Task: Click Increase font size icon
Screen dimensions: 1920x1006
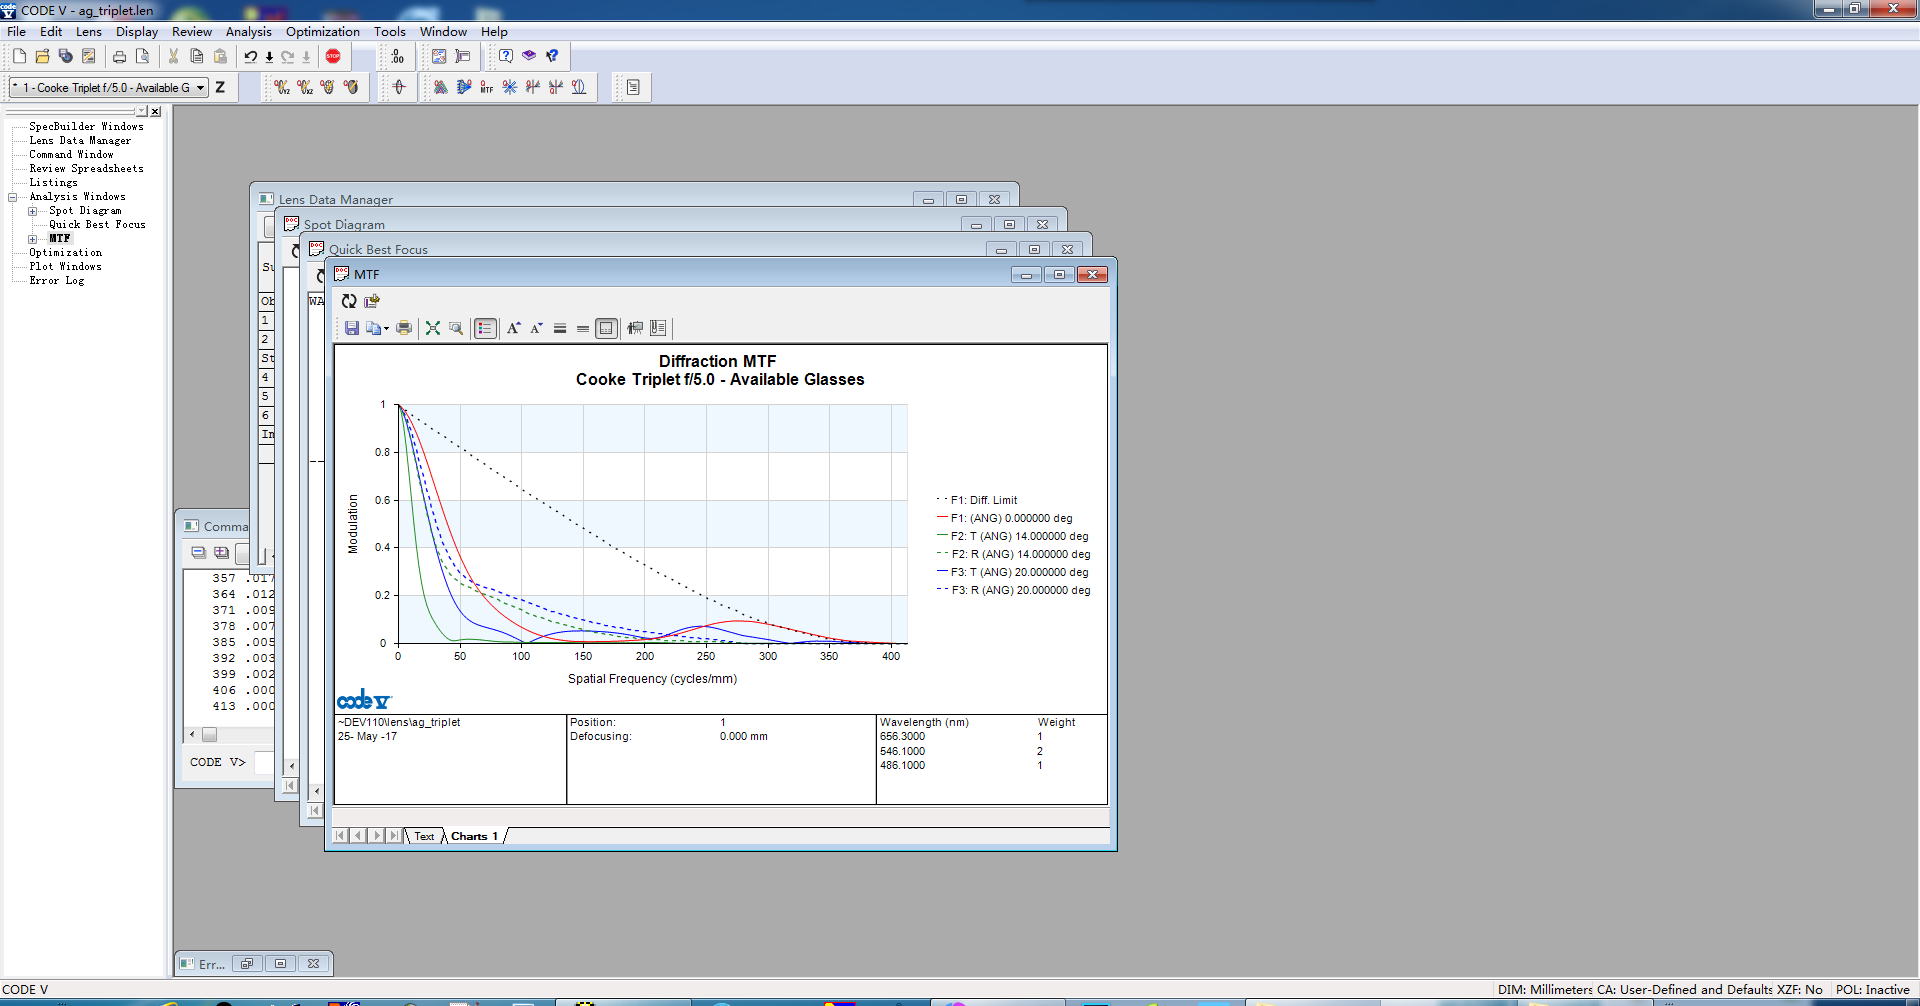Action: [513, 328]
